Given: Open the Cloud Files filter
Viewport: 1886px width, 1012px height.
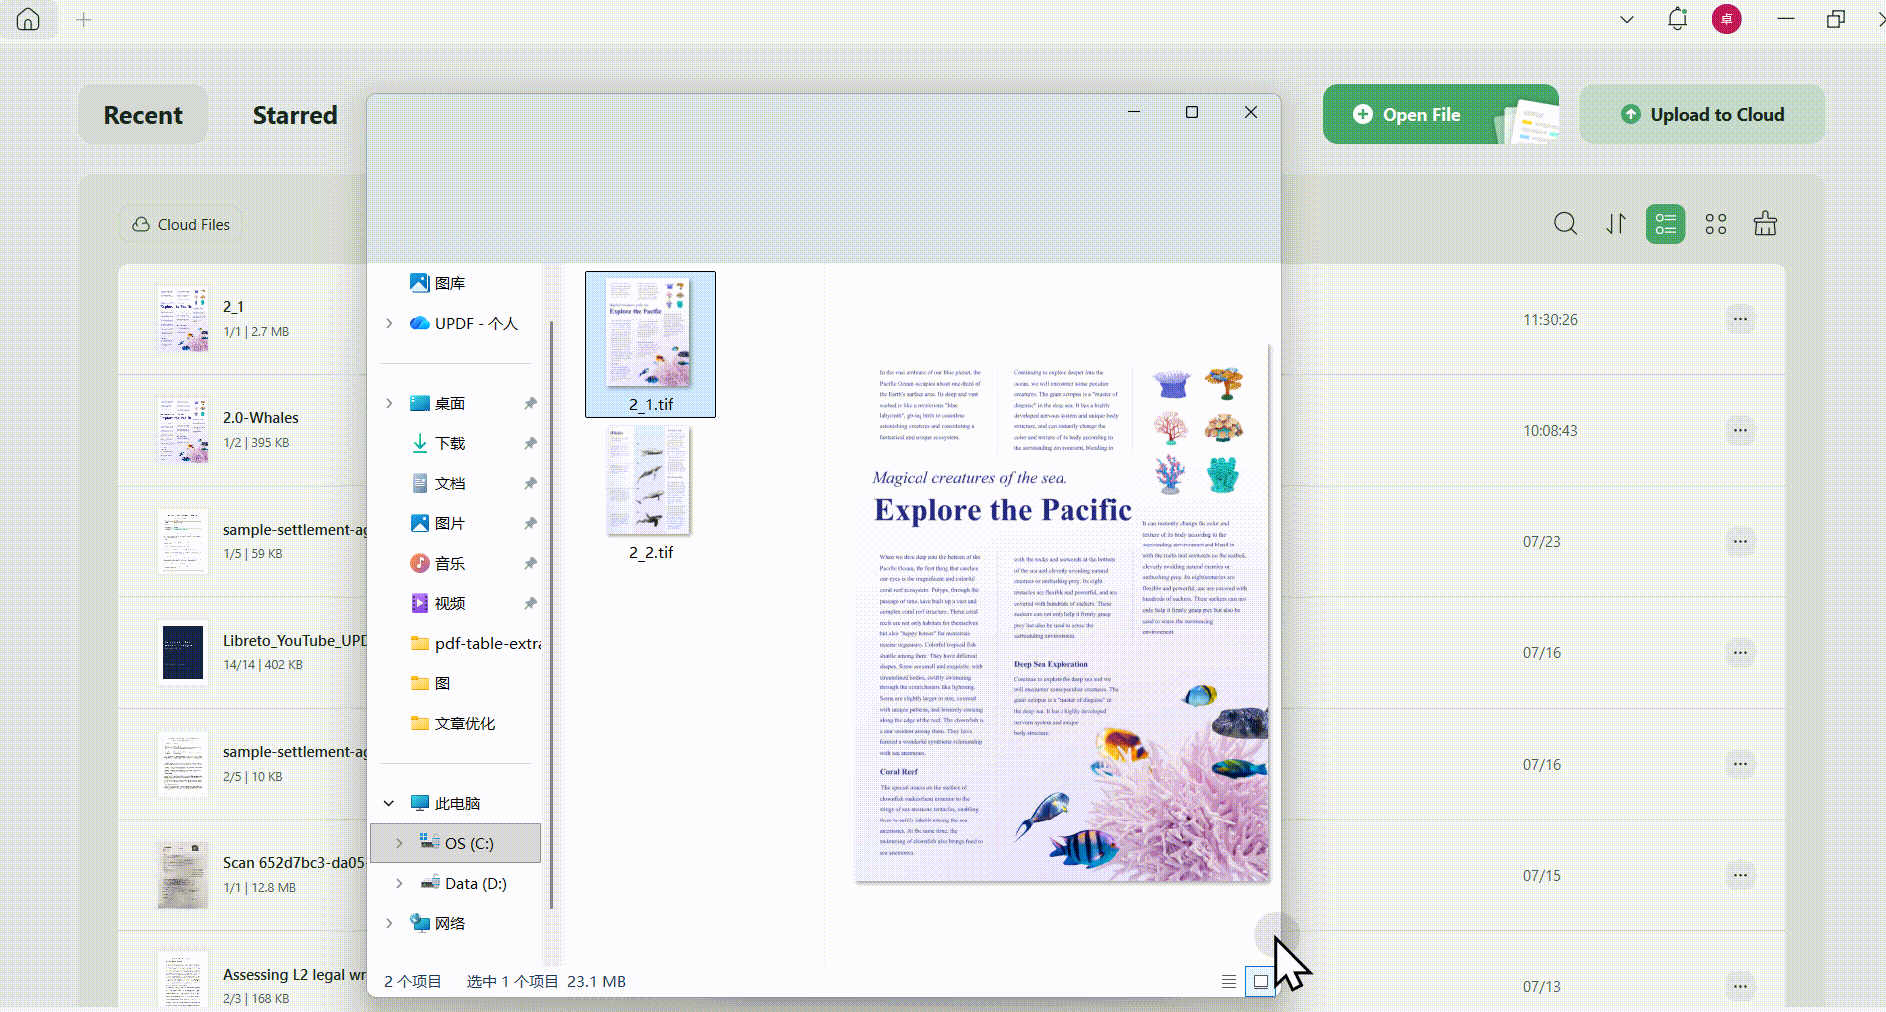Looking at the screenshot, I should pyautogui.click(x=181, y=224).
